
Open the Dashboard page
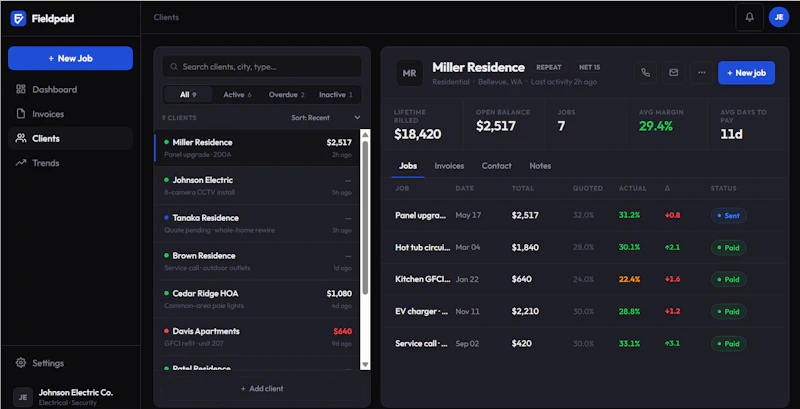[x=70, y=89]
